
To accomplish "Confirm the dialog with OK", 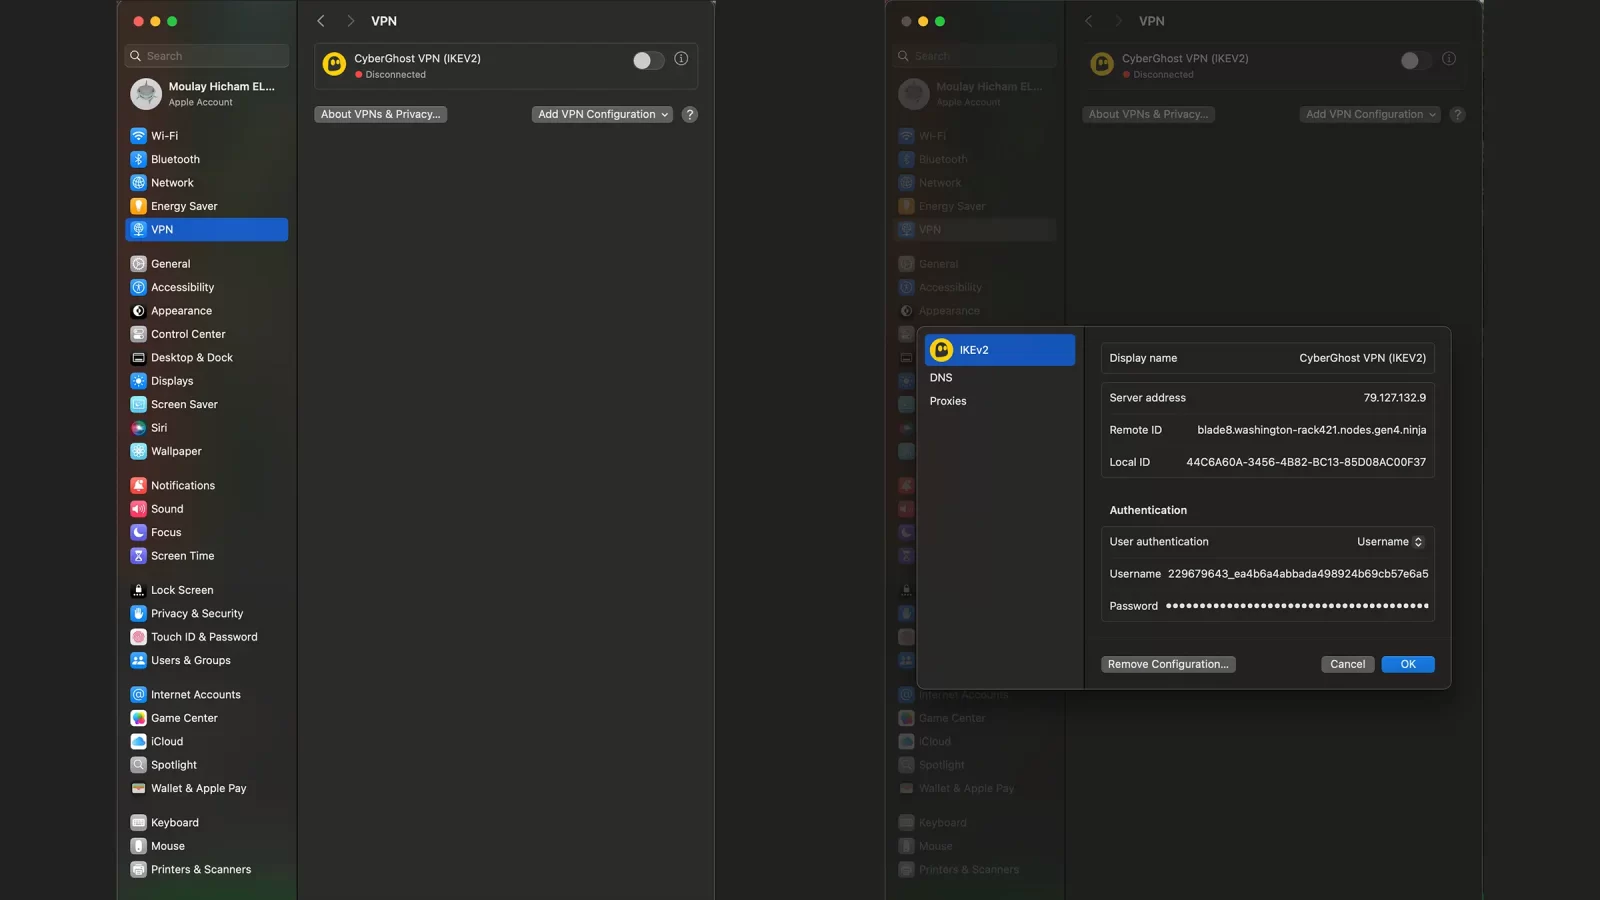I will (x=1408, y=664).
